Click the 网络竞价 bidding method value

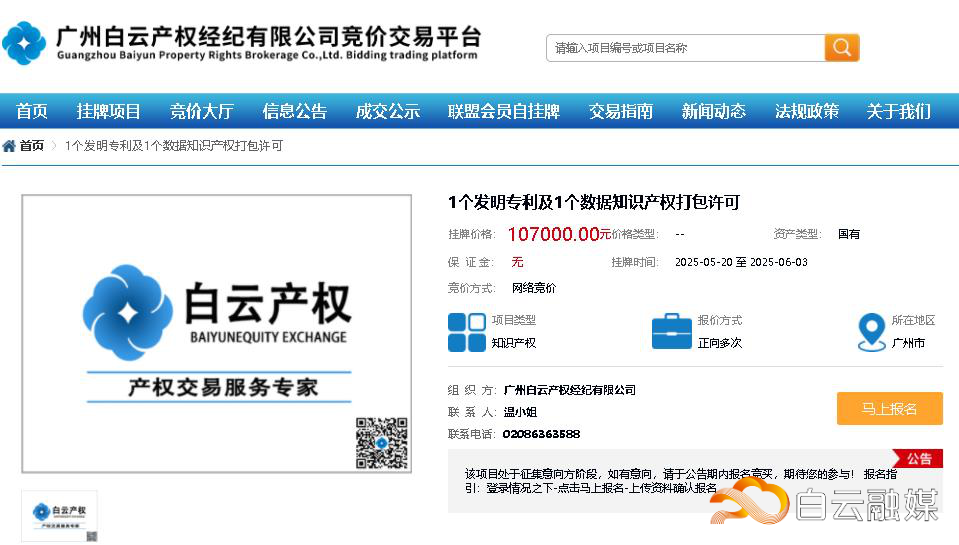point(534,288)
